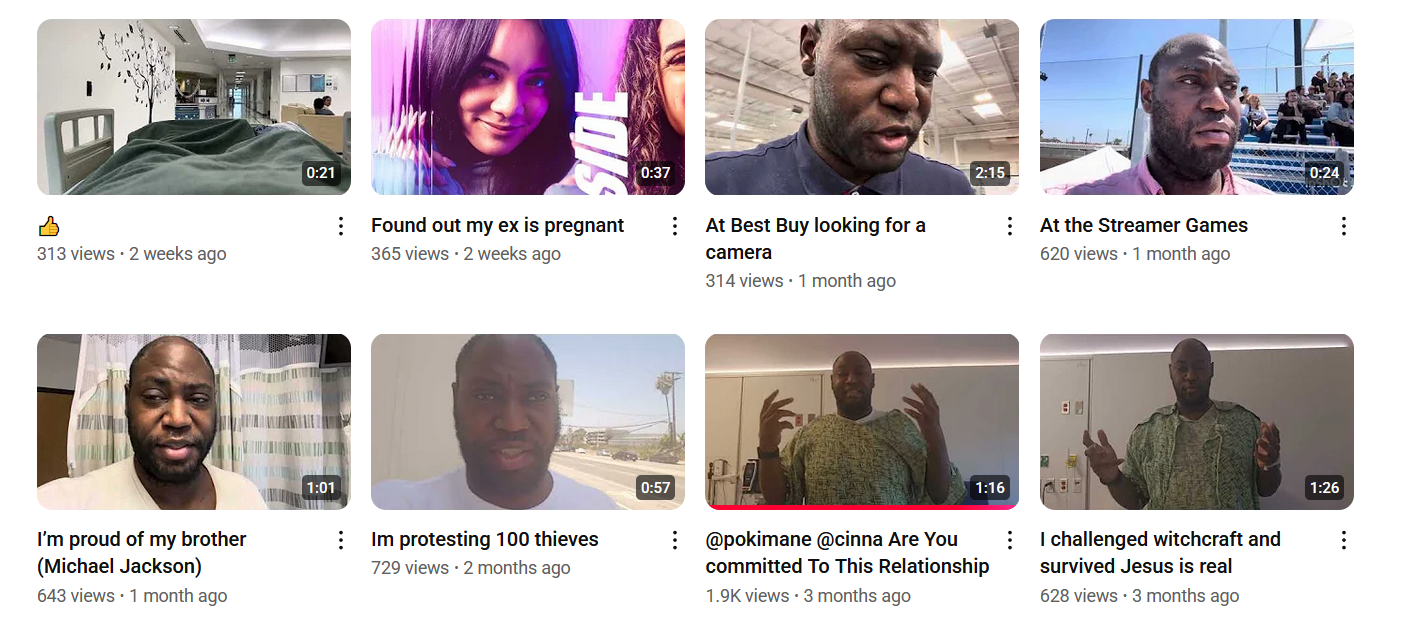Play the hospital room video thumbnail with 0:21 duration
Screen dimensions: 1410x631
[x=194, y=107]
